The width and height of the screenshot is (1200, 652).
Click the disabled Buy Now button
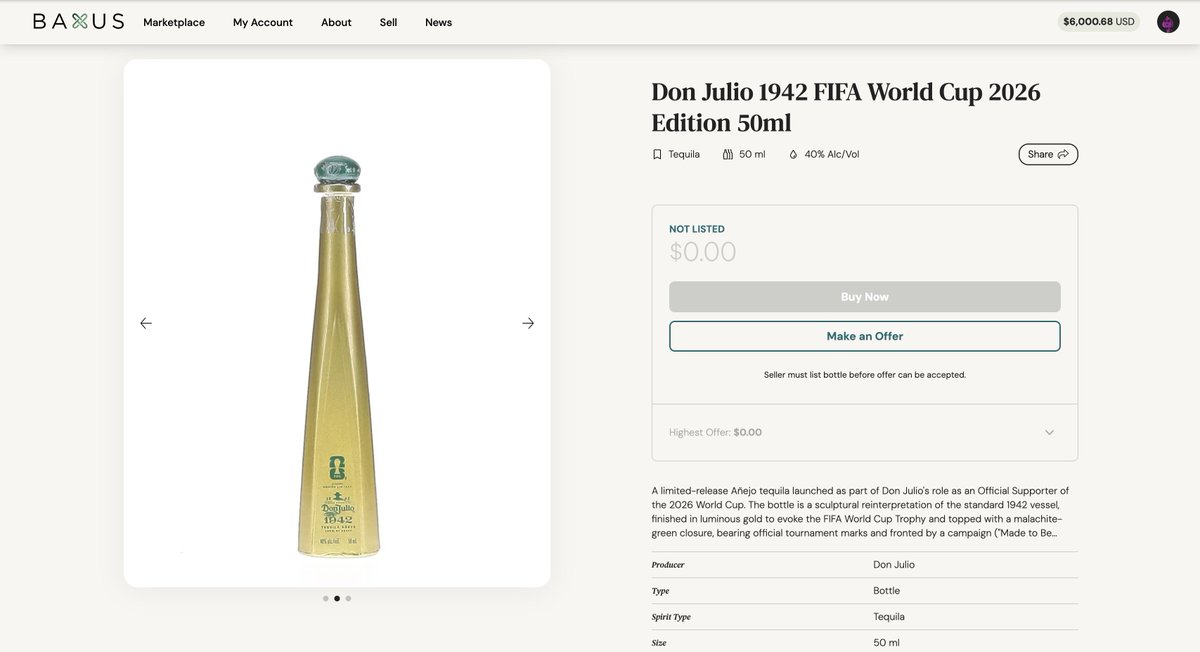pyautogui.click(x=865, y=297)
